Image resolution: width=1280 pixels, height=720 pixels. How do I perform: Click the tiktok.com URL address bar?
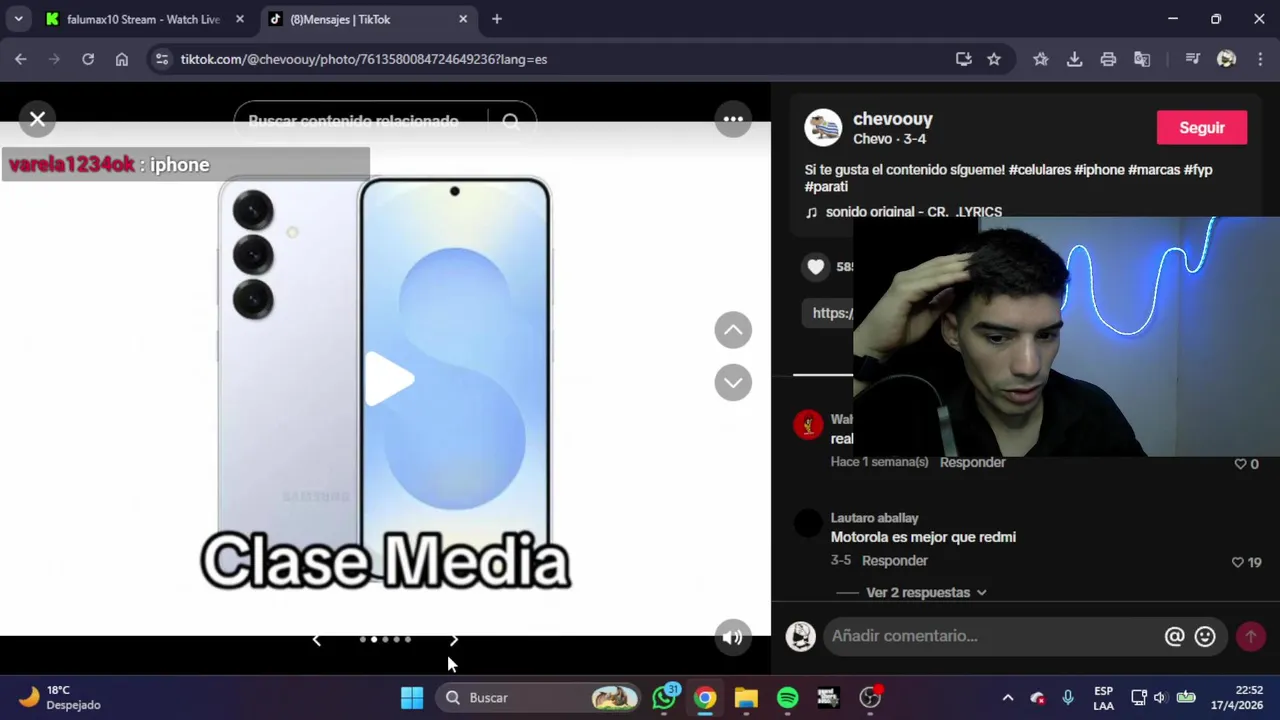click(364, 59)
